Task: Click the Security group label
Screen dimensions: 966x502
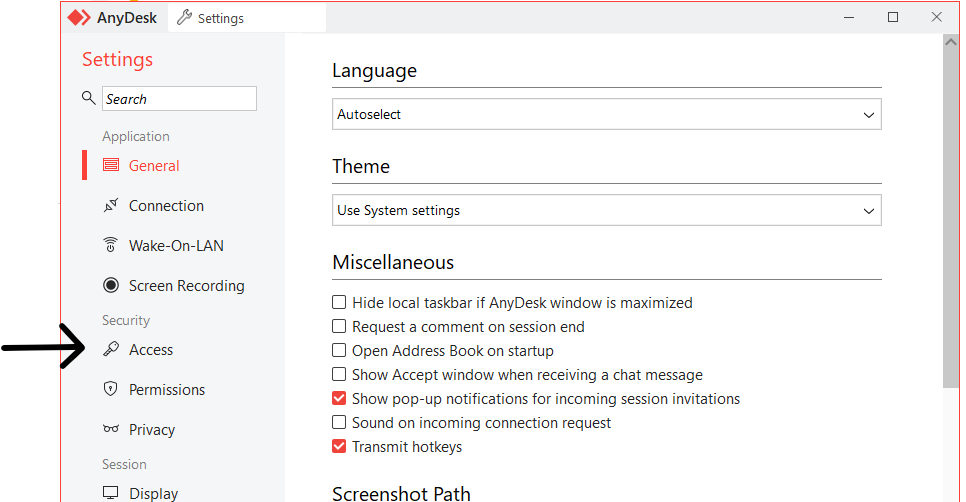Action: coord(126,320)
